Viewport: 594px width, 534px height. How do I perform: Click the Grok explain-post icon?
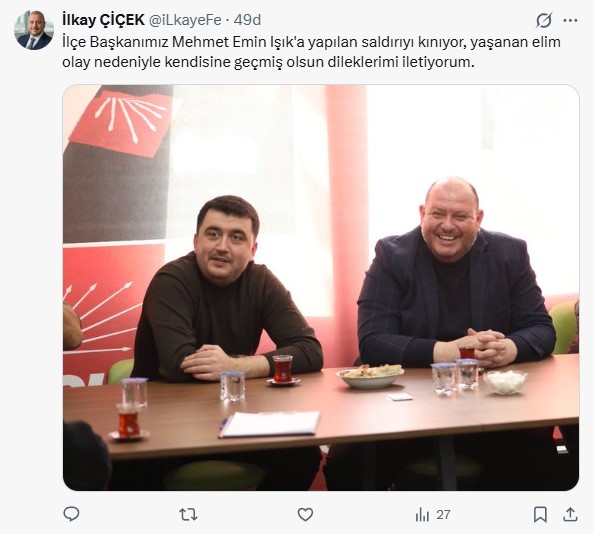(544, 20)
